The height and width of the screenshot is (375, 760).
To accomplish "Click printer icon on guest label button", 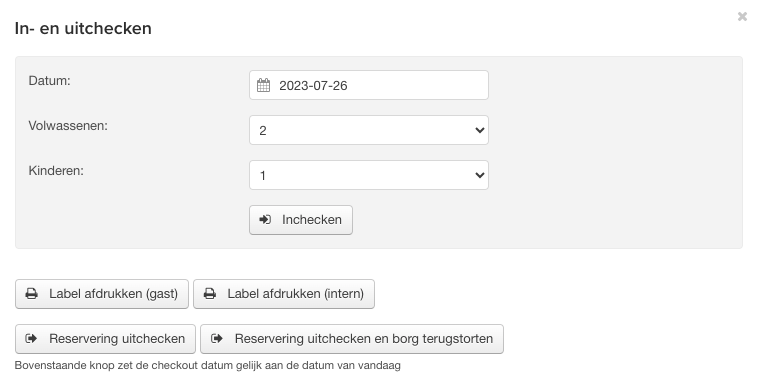I will tap(32, 294).
